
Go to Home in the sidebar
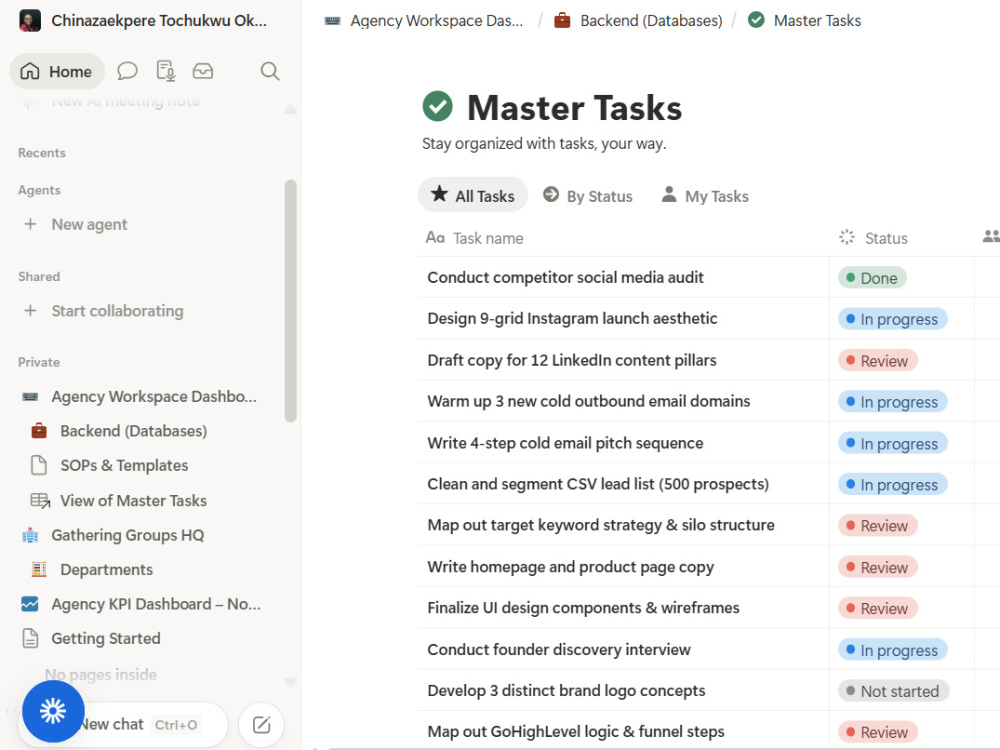click(57, 71)
